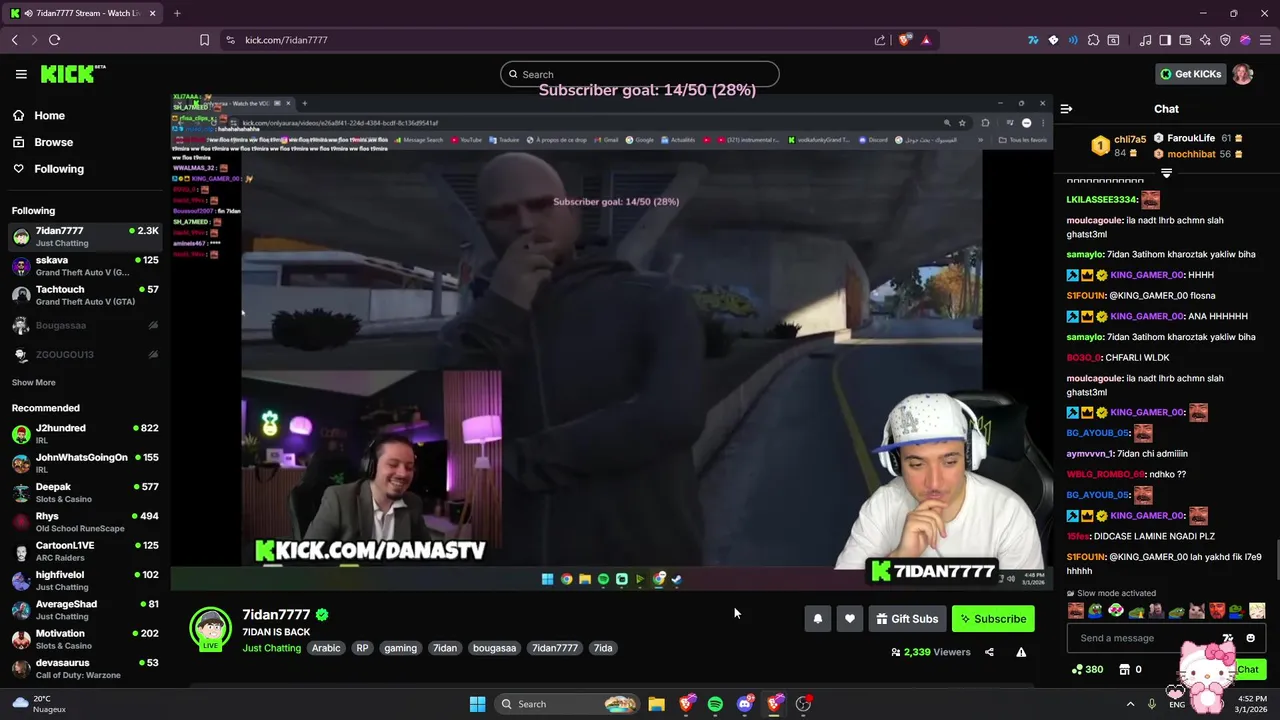Open offline Bougassaa channel
Screen dimensions: 1280x720
[85, 325]
